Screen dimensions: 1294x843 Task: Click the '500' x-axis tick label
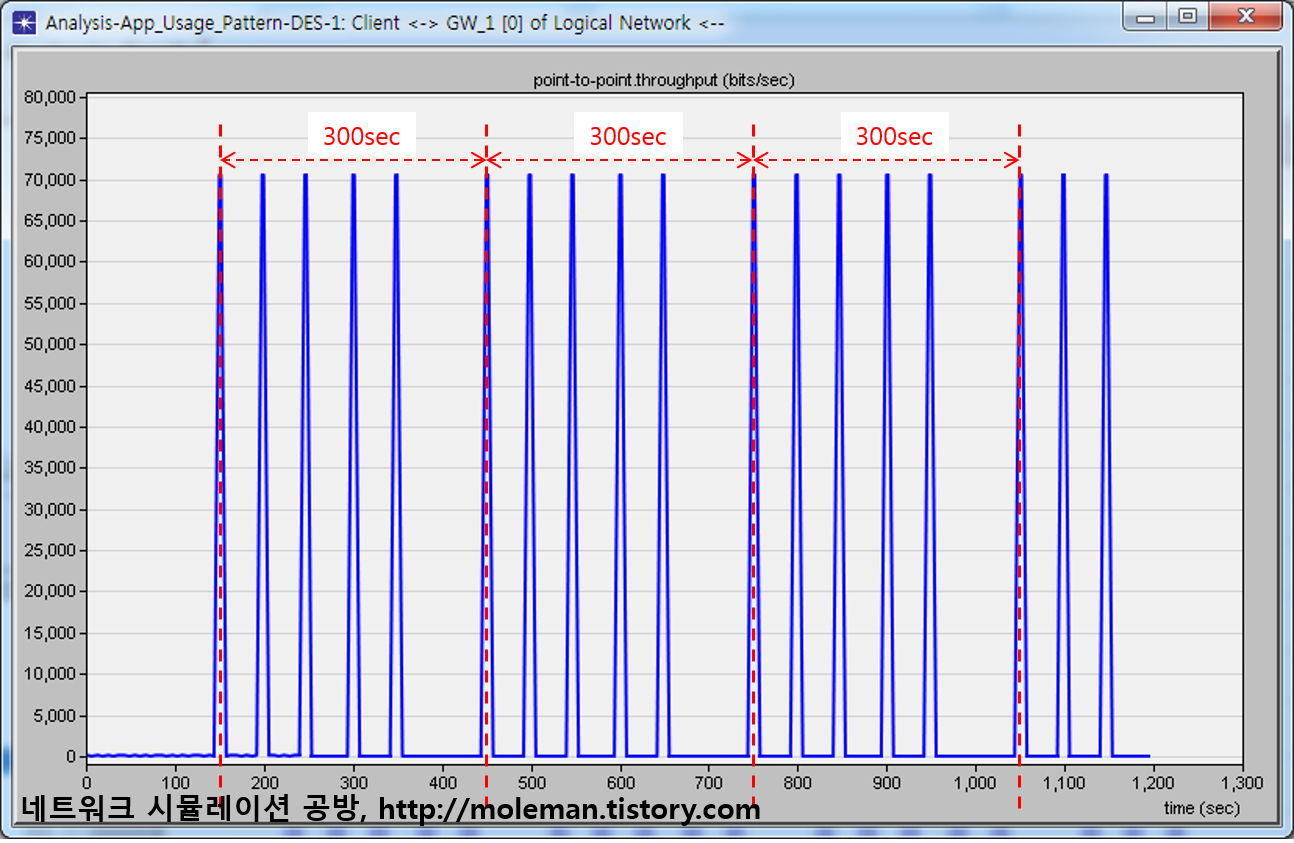click(531, 783)
